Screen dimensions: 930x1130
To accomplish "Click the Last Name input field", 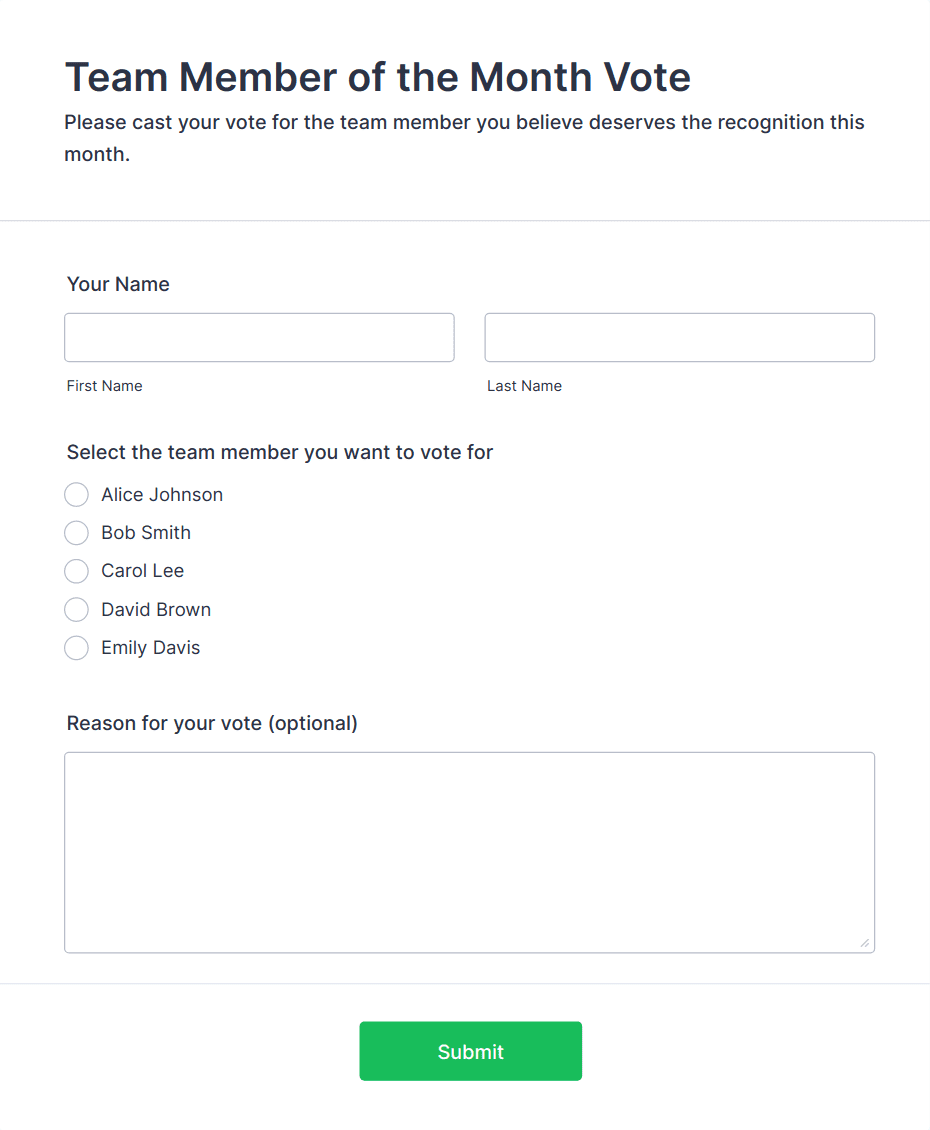I will [x=679, y=337].
